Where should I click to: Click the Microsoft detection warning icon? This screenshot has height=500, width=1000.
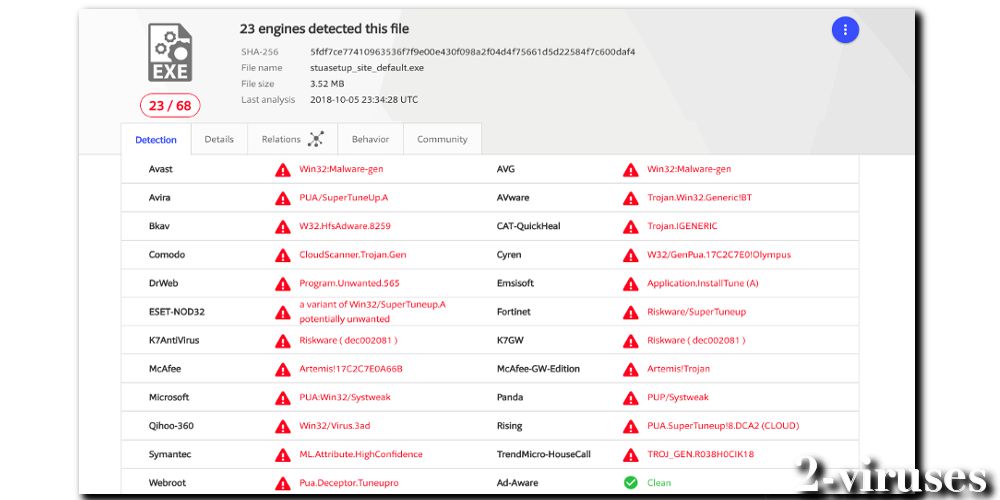(283, 398)
